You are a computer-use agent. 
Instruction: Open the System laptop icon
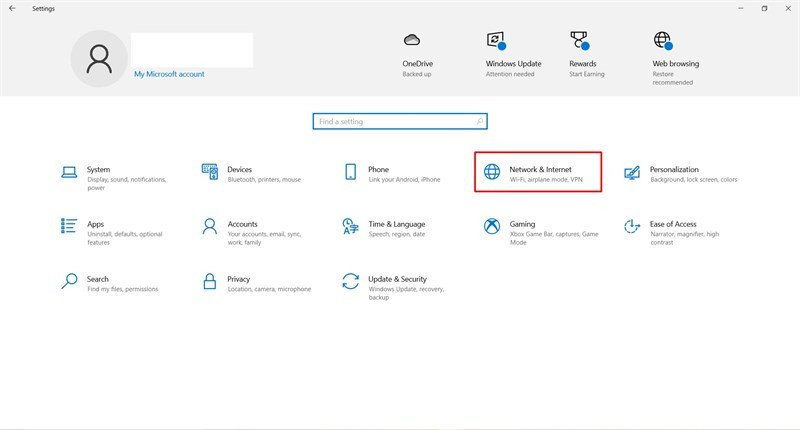coord(69,172)
